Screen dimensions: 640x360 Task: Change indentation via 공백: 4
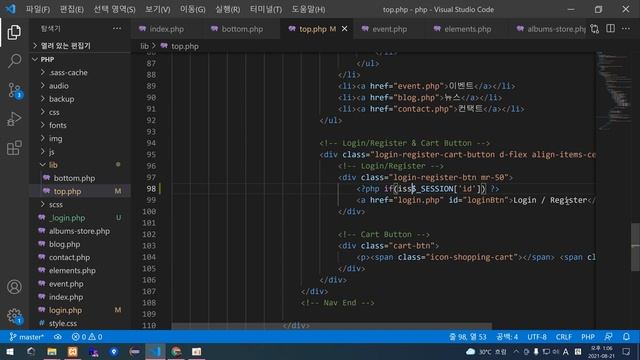507,337
